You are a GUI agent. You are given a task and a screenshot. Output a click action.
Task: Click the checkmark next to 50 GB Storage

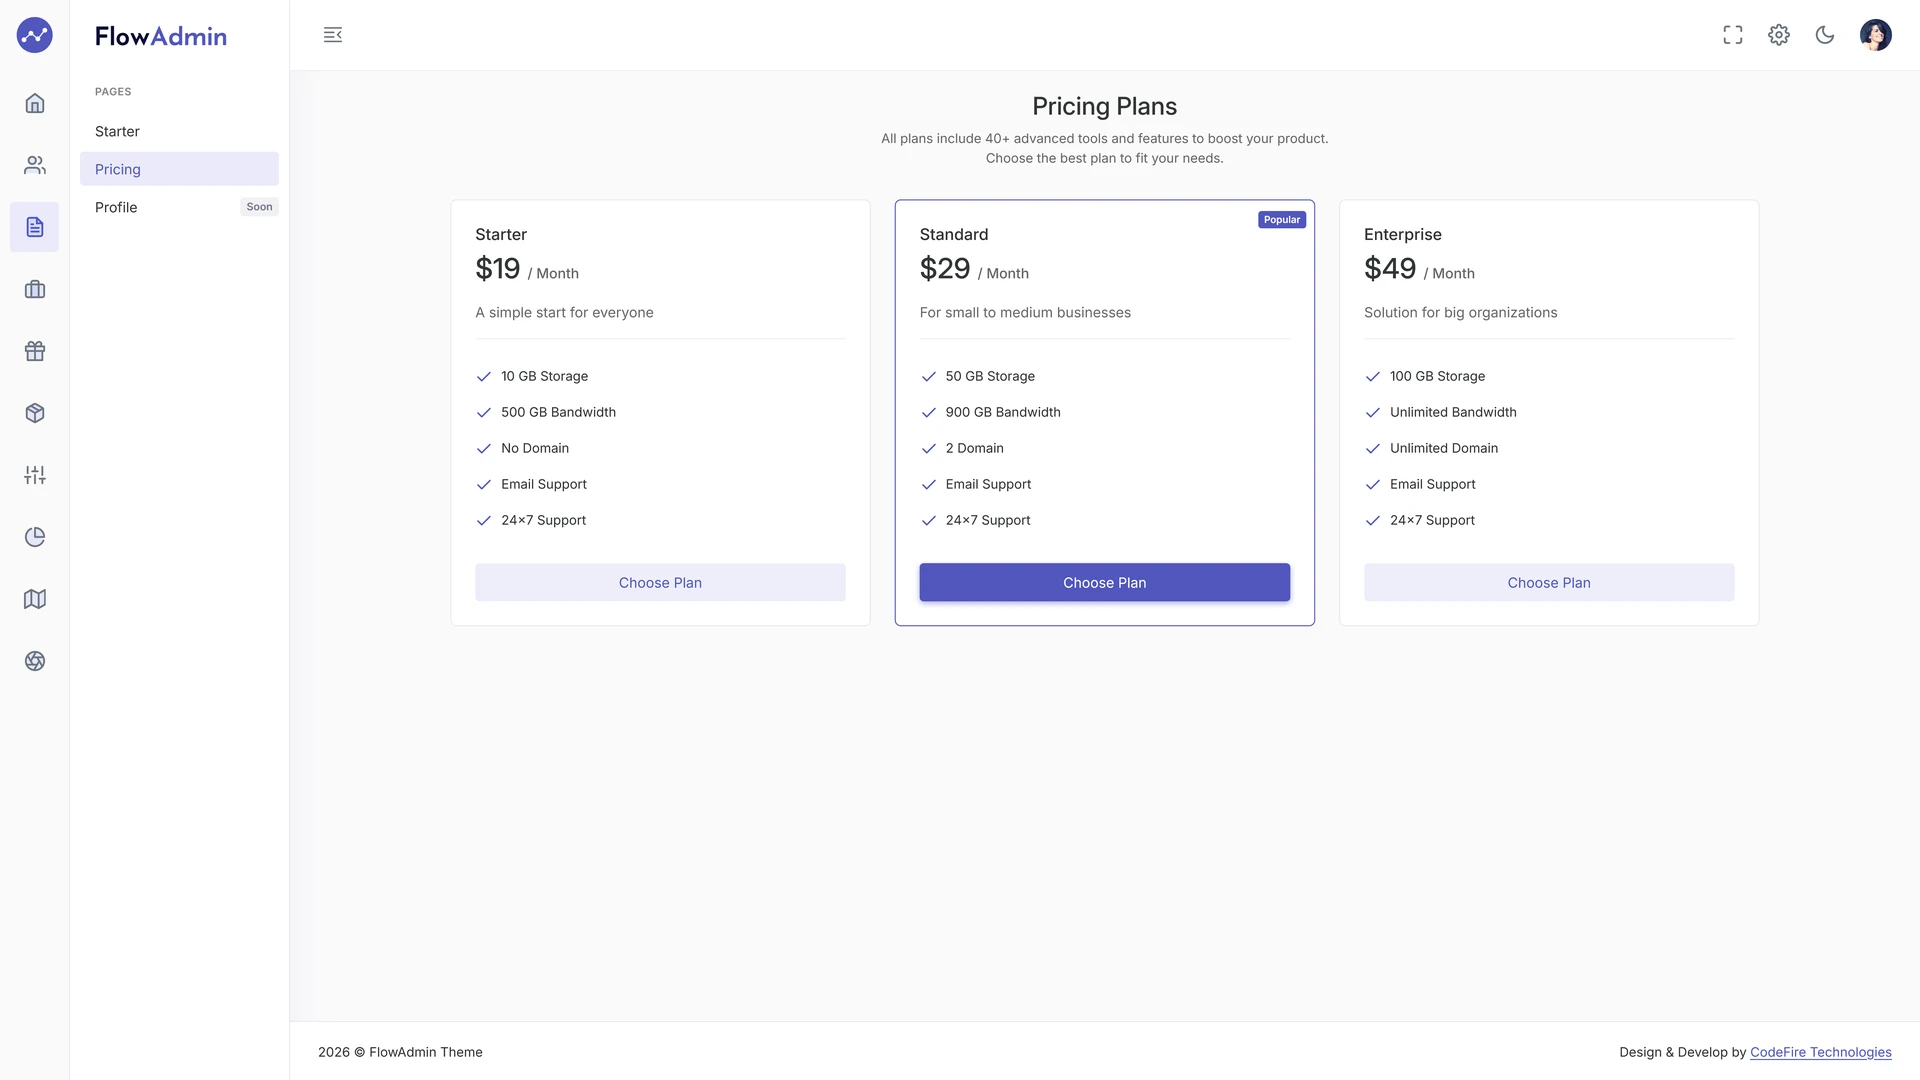point(928,377)
